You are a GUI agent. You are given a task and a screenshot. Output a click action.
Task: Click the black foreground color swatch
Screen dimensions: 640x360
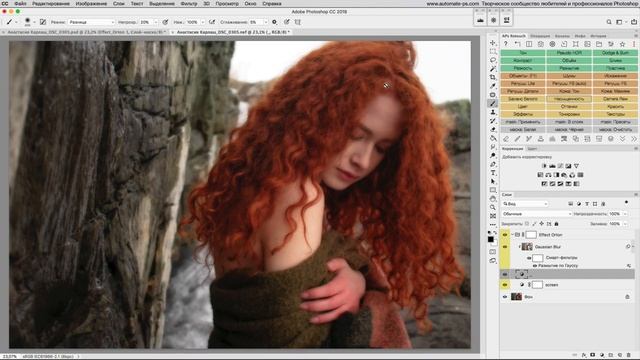click(491, 240)
